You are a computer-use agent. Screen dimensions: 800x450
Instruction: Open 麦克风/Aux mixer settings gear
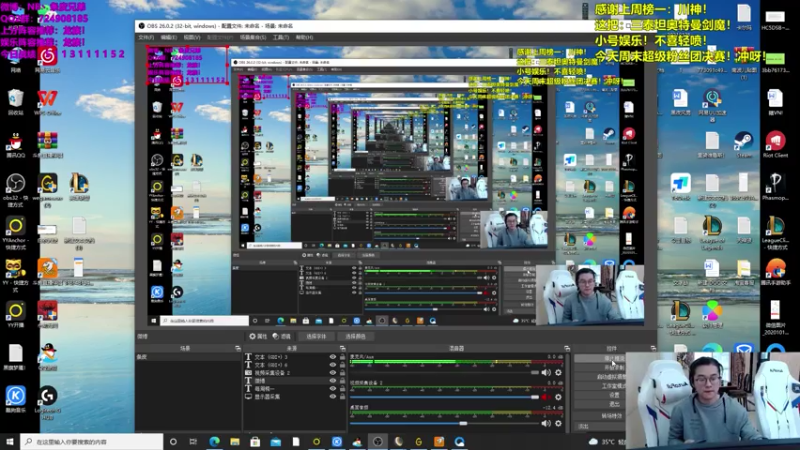click(x=558, y=372)
